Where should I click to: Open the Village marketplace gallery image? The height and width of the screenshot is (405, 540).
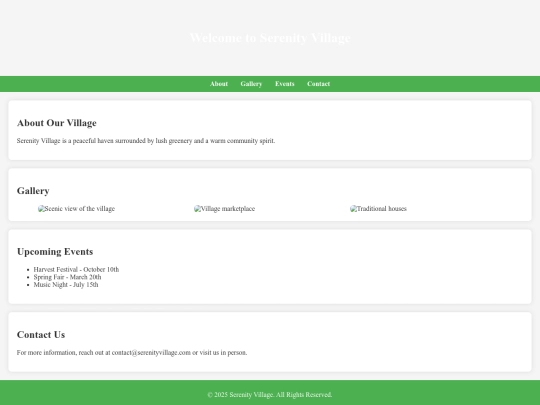(x=225, y=209)
